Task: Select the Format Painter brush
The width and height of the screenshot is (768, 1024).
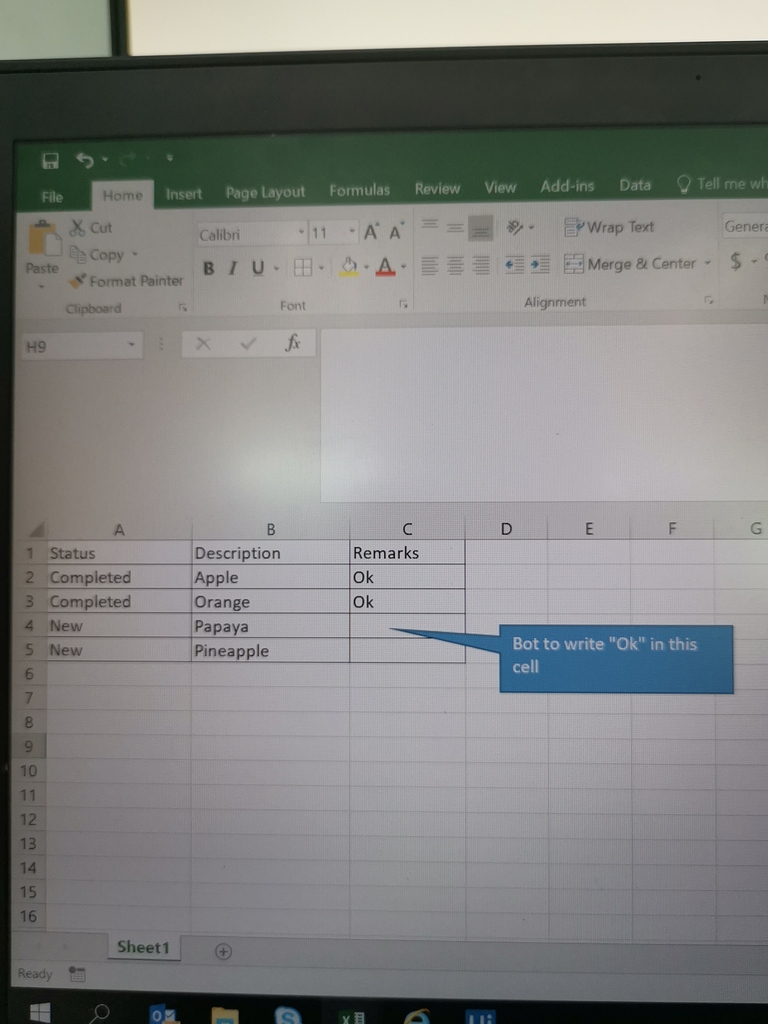Action: [78, 281]
